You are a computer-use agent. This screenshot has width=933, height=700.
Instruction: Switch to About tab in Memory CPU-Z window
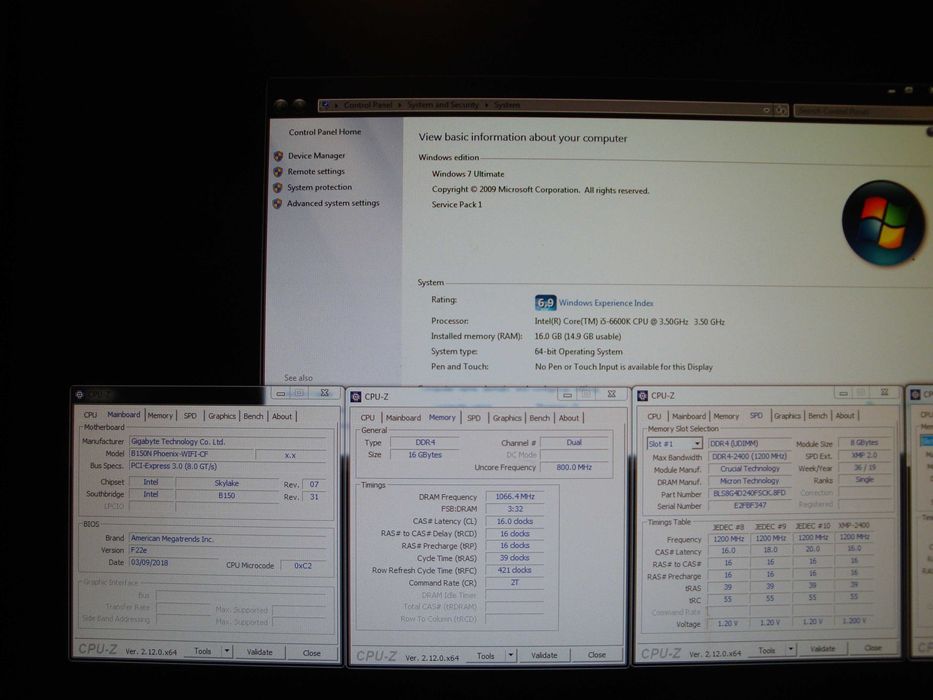[569, 418]
